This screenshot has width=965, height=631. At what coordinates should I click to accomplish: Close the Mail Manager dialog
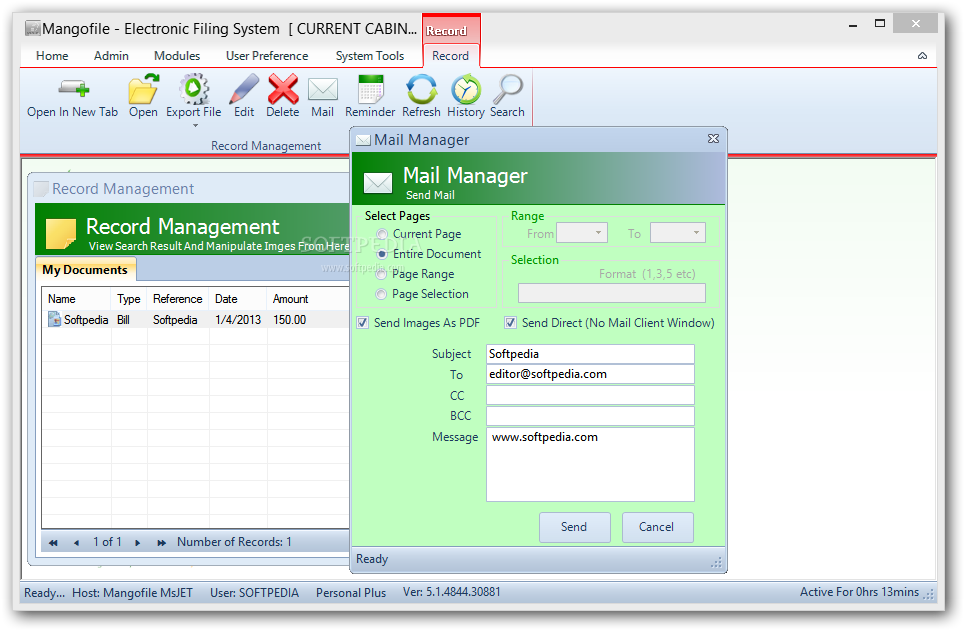(713, 139)
